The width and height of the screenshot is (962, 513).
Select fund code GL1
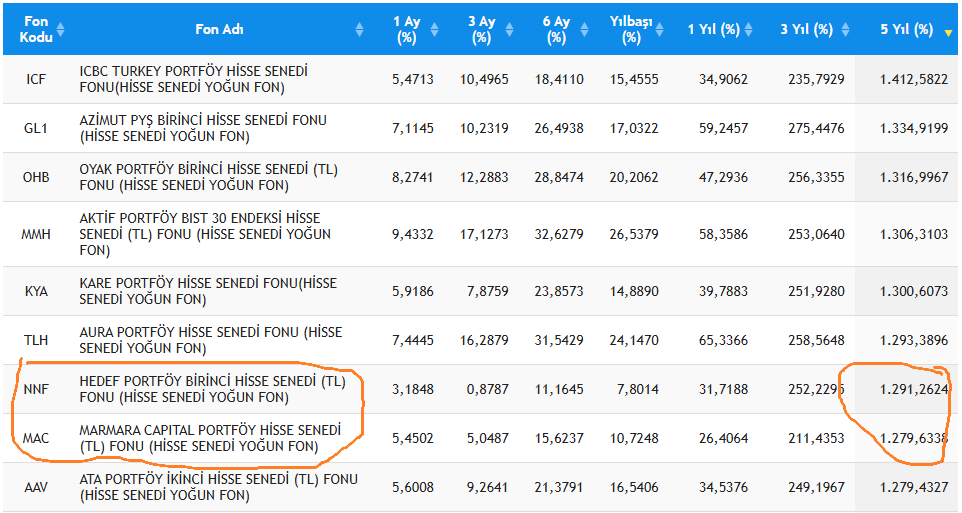click(36, 128)
